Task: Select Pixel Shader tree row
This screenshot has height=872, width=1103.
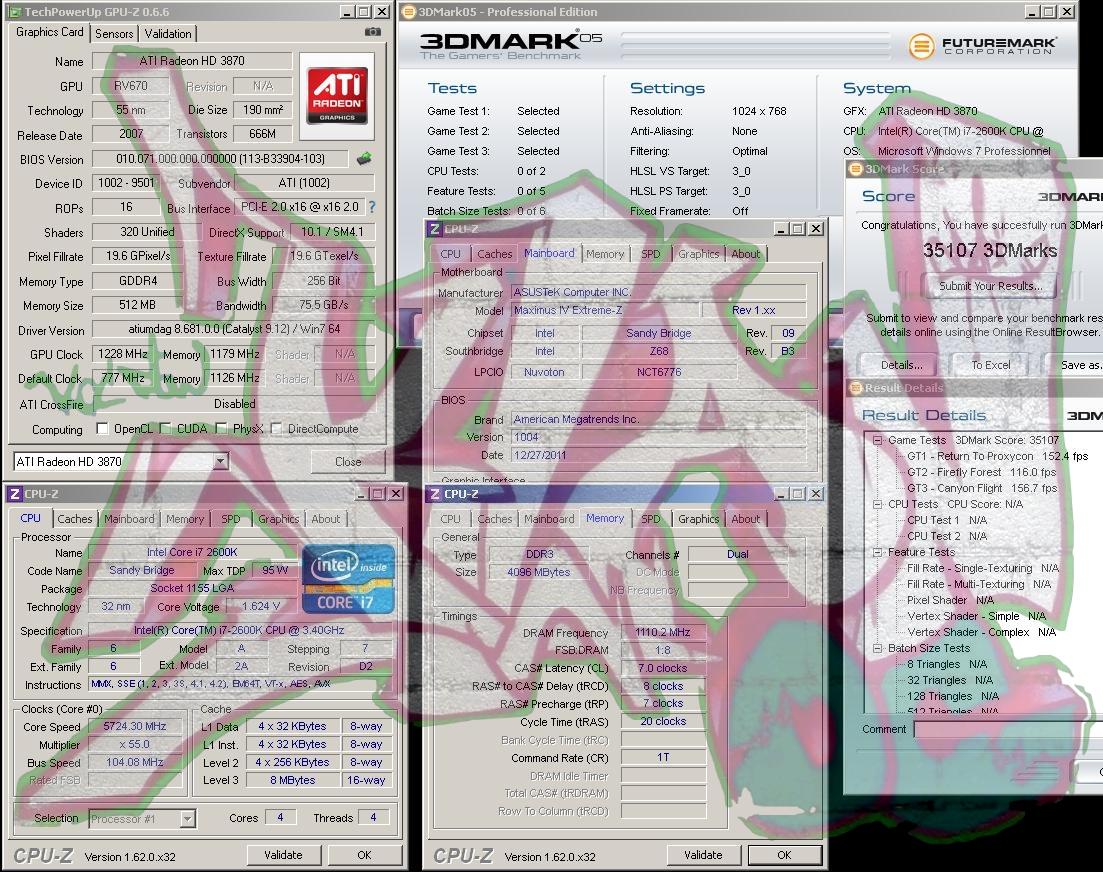Action: pyautogui.click(x=950, y=600)
